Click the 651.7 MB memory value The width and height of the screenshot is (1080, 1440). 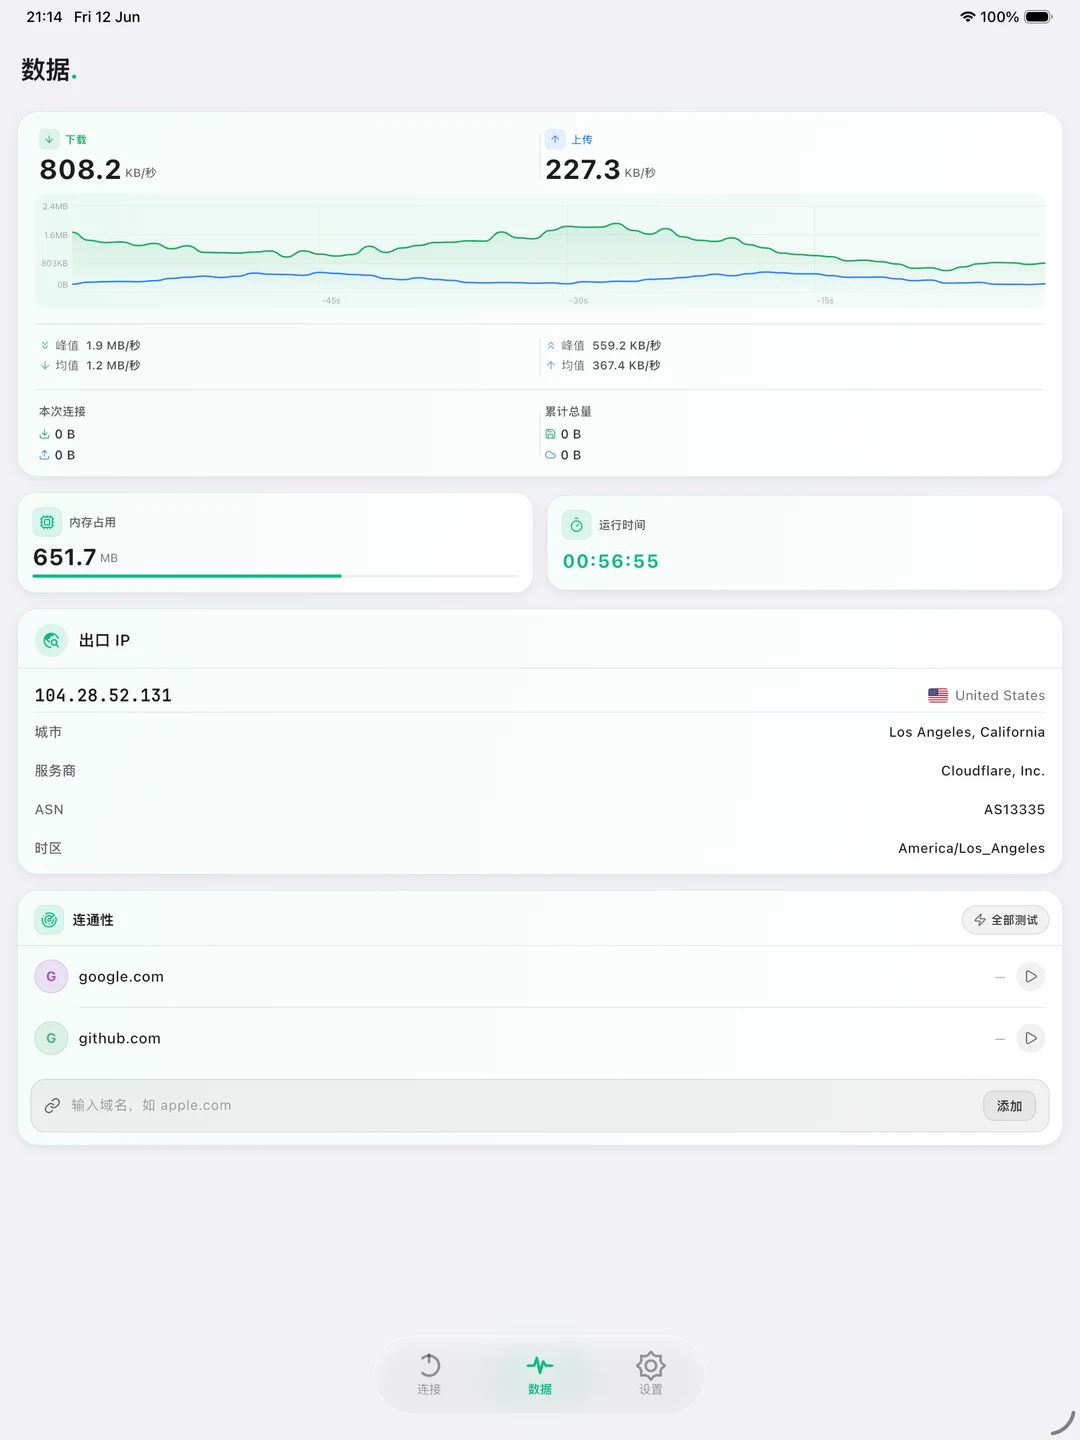[75, 557]
